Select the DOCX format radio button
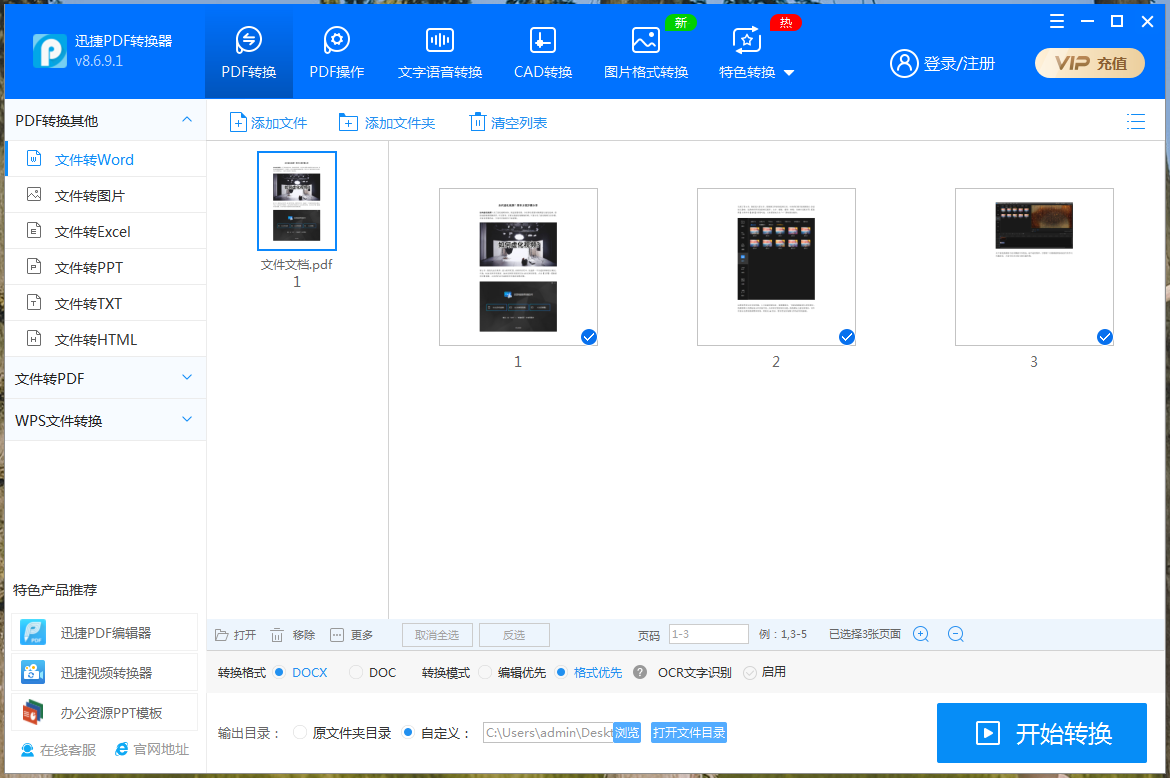The width and height of the screenshot is (1170, 778). pos(279,672)
